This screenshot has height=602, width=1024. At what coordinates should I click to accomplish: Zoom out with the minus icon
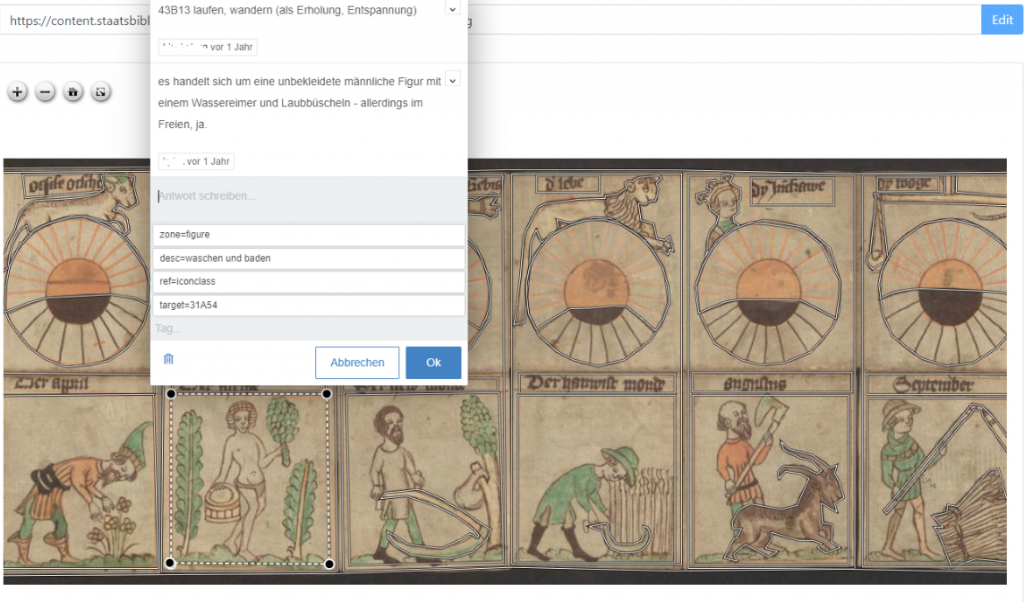(45, 92)
